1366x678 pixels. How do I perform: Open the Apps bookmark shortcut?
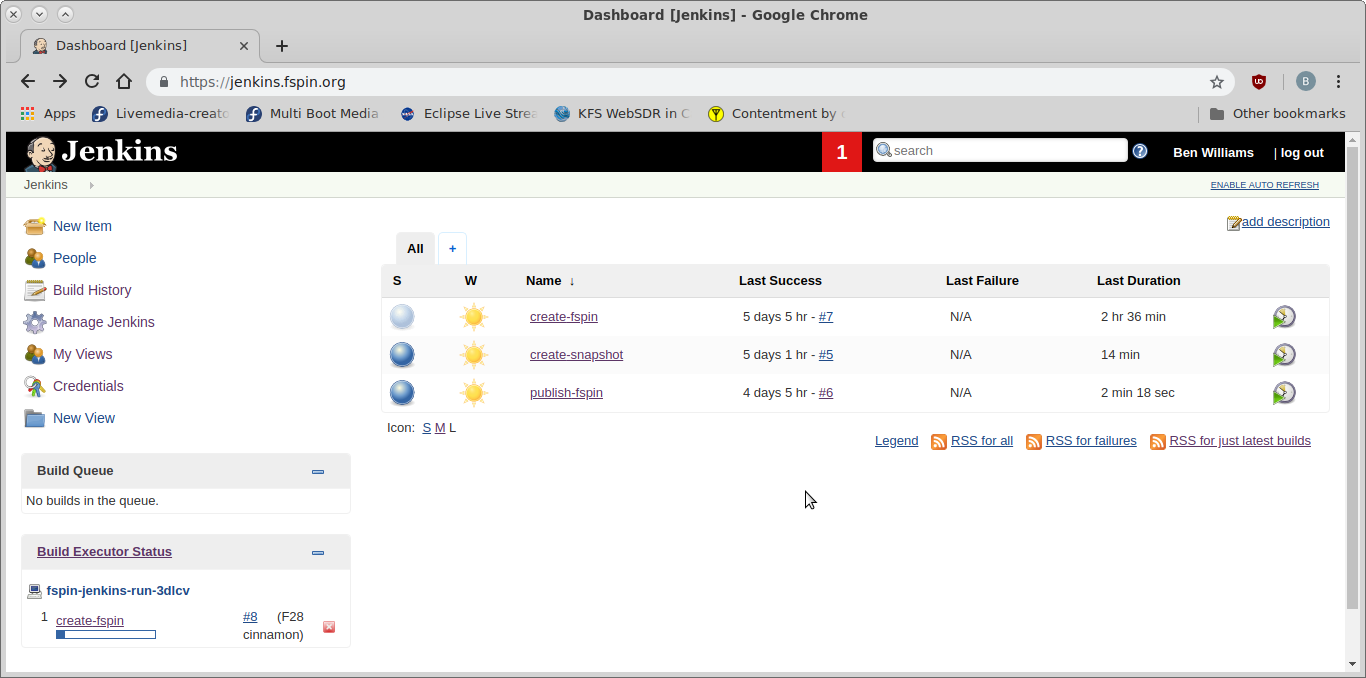48,114
